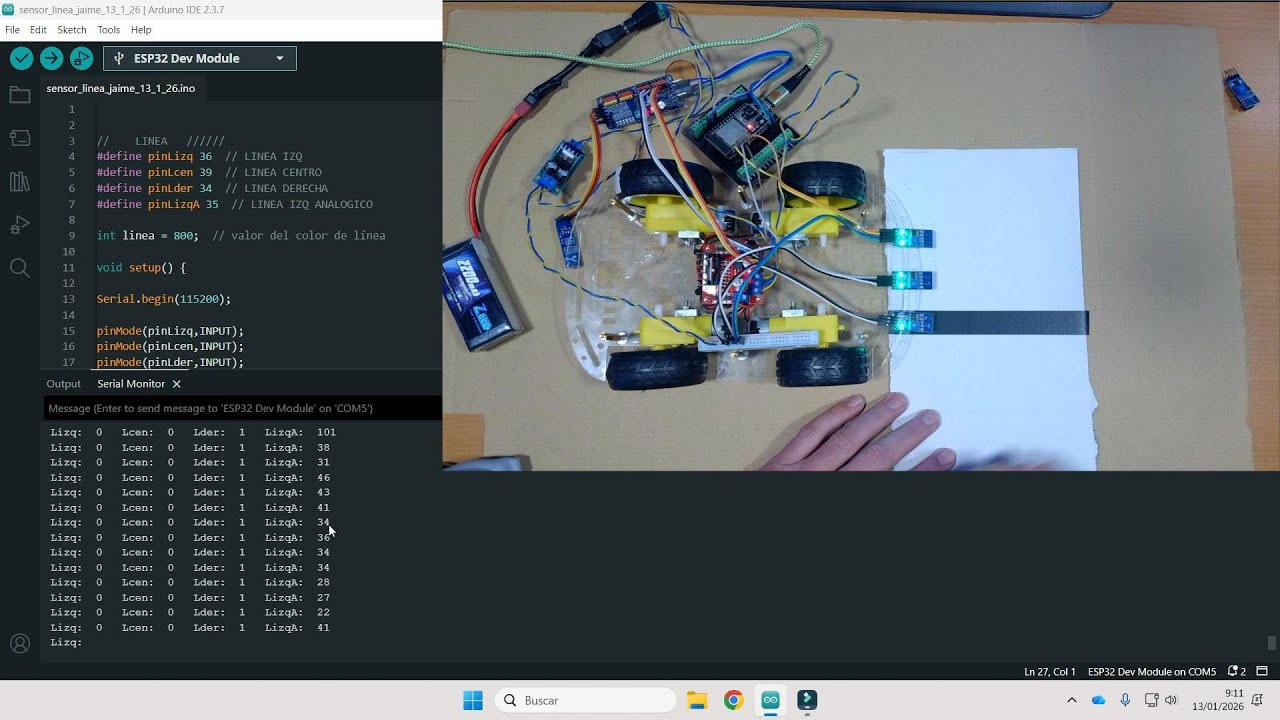1280x720 pixels.
Task: Open the Tools menu
Action: coord(108,30)
